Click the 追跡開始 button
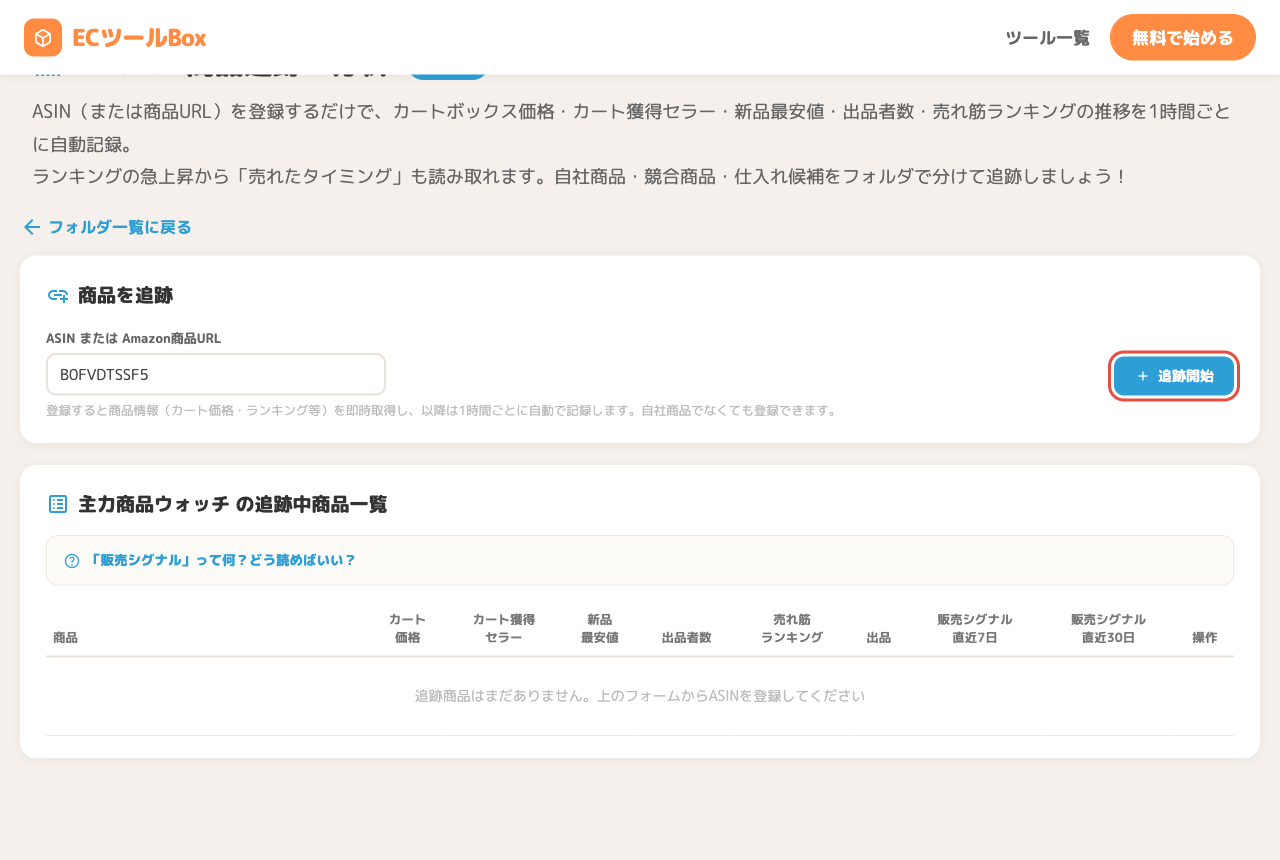 pos(1174,376)
